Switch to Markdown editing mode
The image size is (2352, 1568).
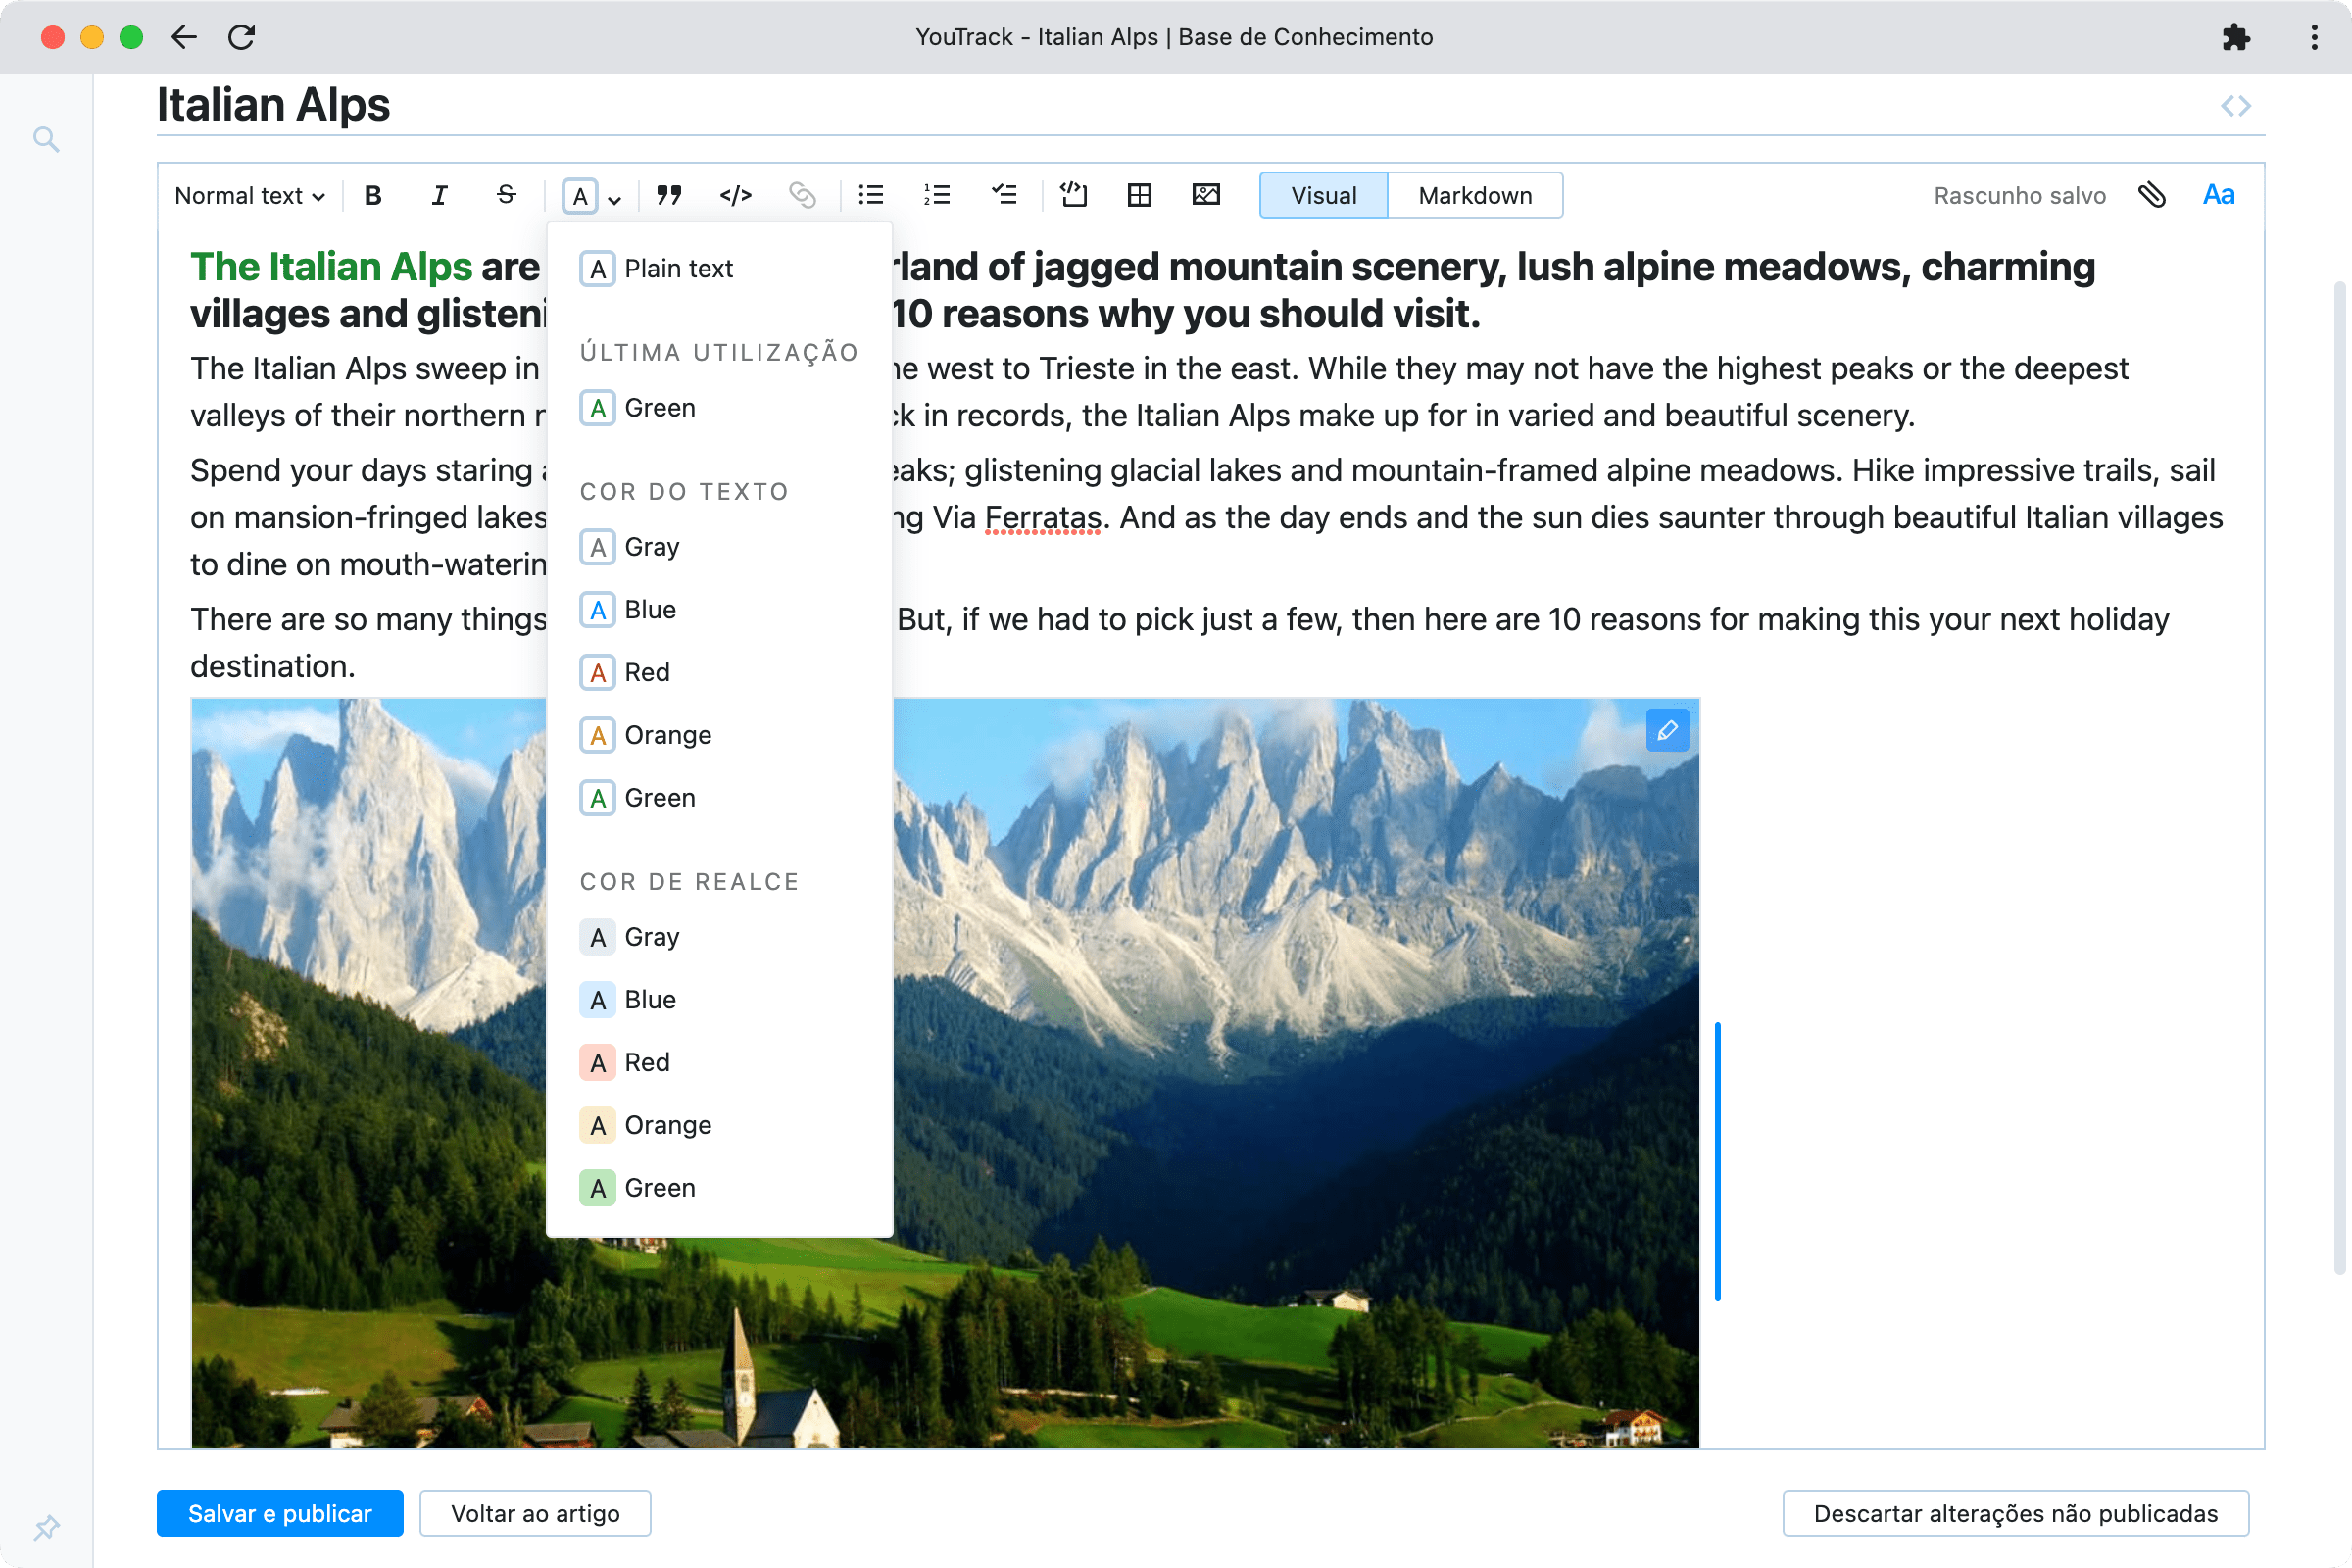pyautogui.click(x=1475, y=195)
